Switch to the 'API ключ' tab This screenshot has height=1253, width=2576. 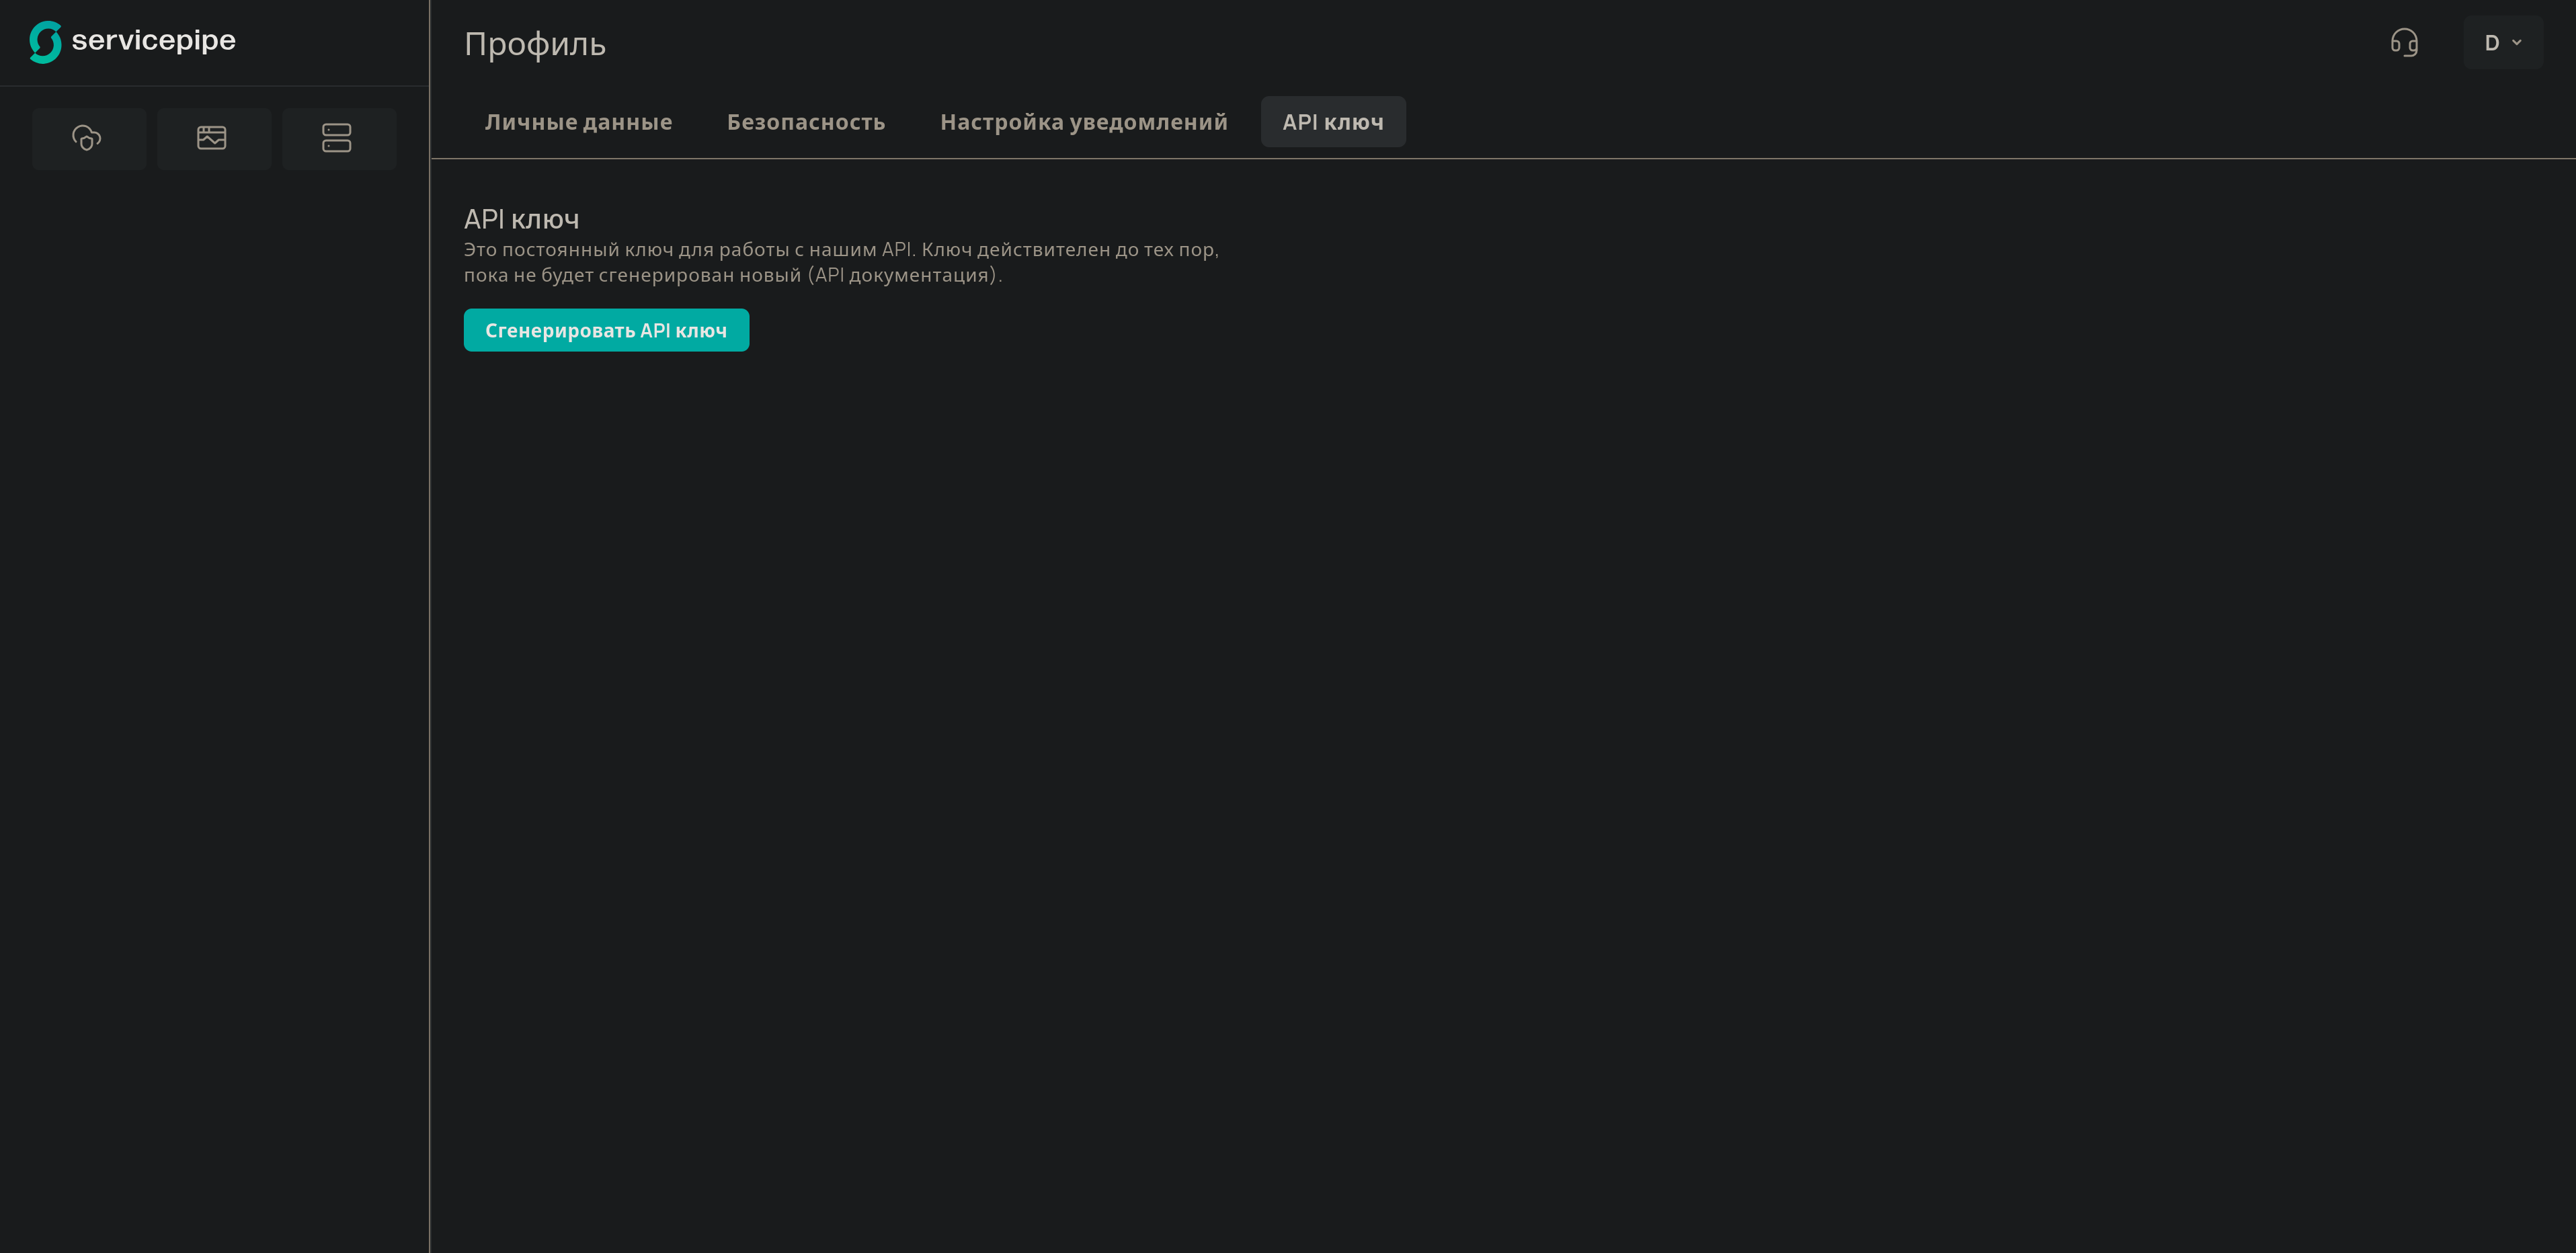click(1333, 121)
